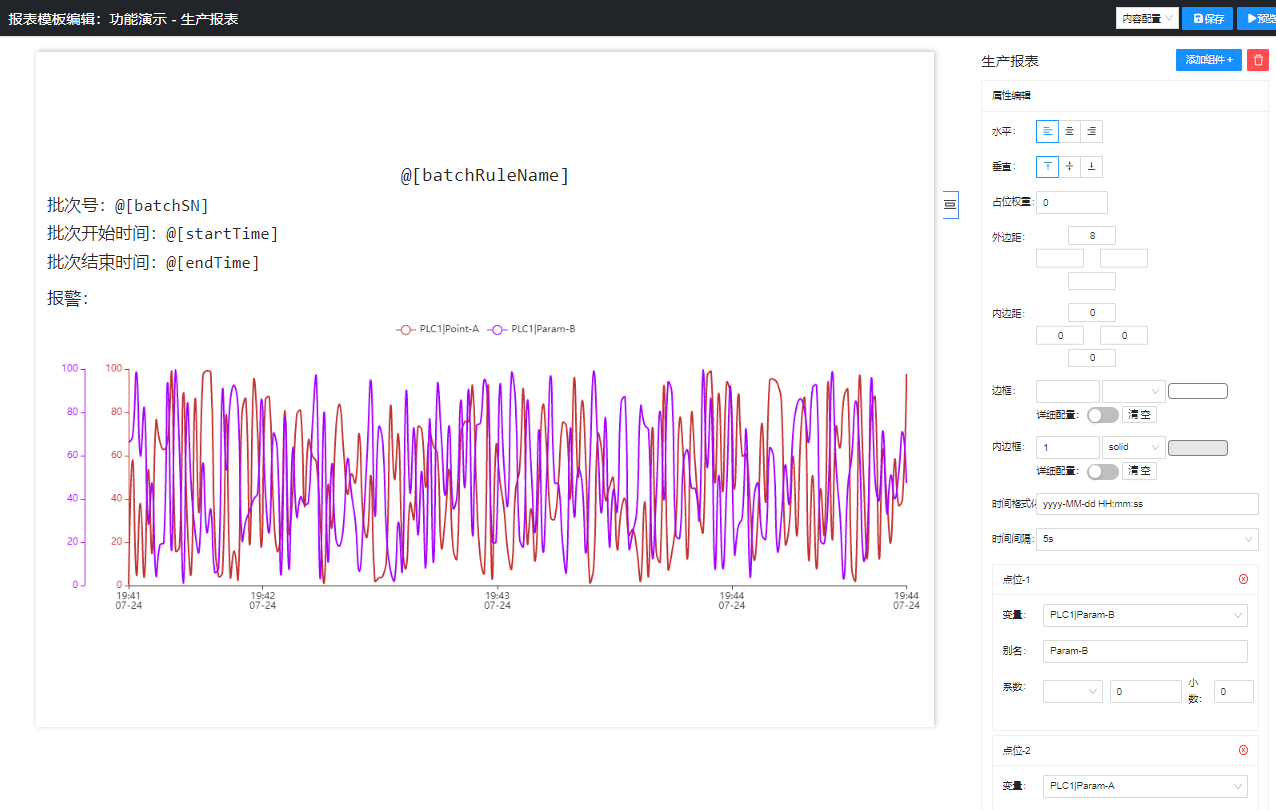Remove 点位-1 with its red close icon
1276x810 pixels.
click(1243, 580)
